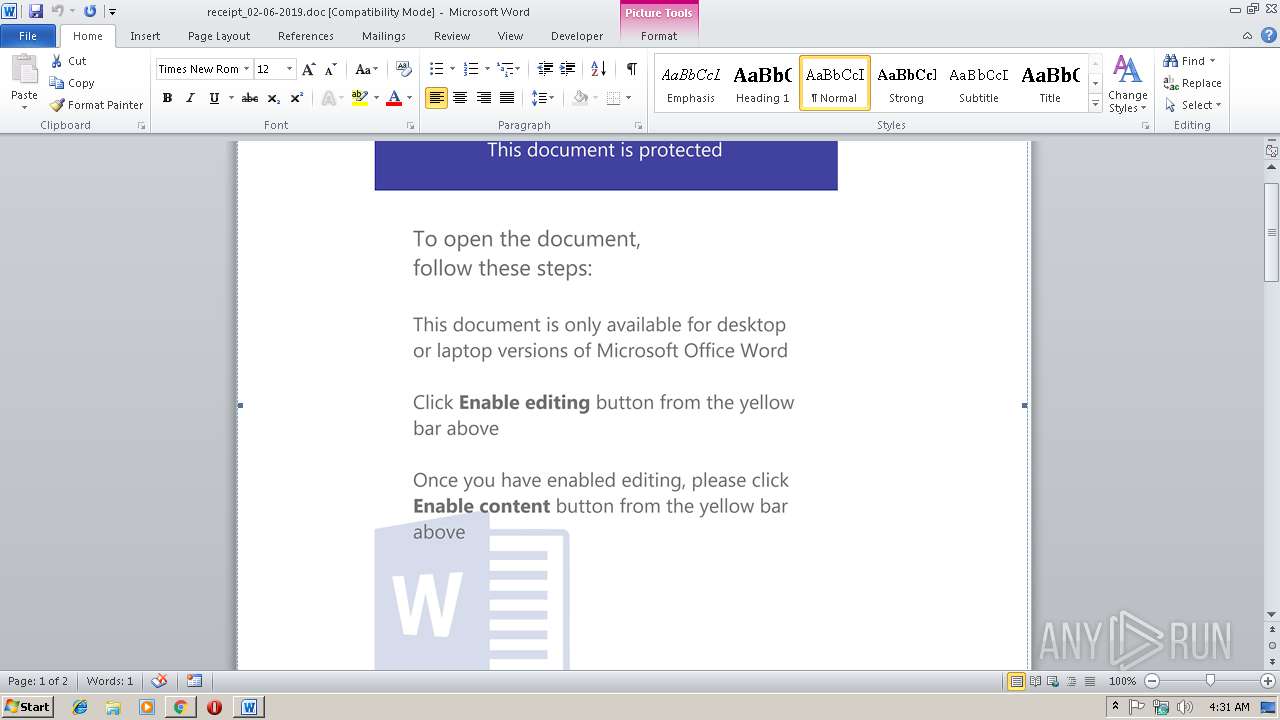Switch to the Picture Tools Format tab
This screenshot has height=720, width=1280.
(x=659, y=35)
